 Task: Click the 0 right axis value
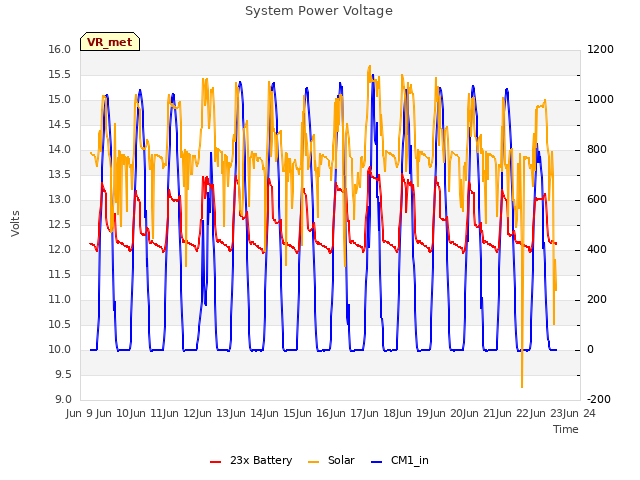590,349
